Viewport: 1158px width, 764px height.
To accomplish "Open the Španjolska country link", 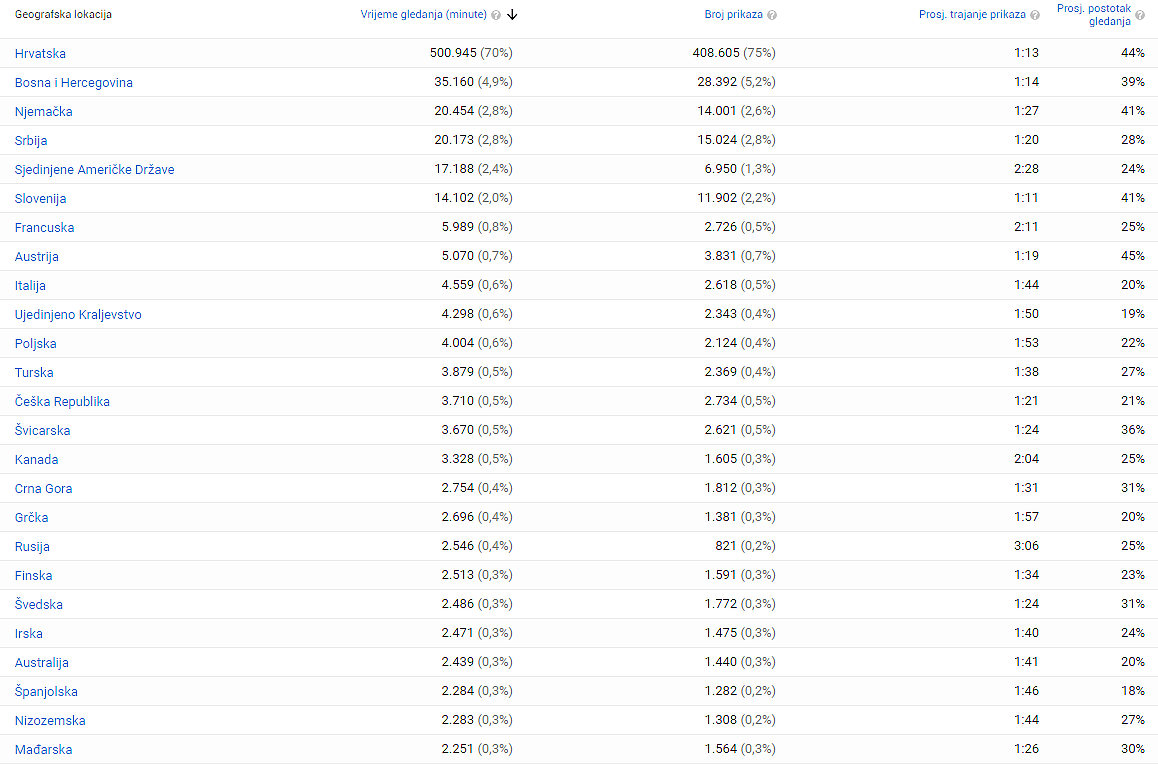I will pos(46,692).
